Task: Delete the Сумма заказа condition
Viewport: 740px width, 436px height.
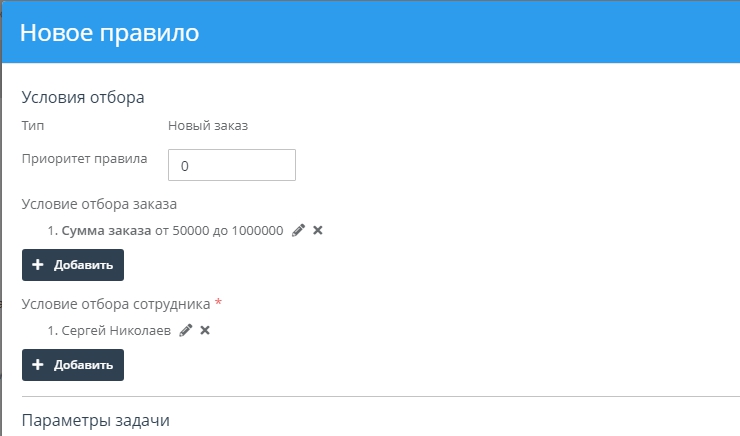Action: (318, 230)
